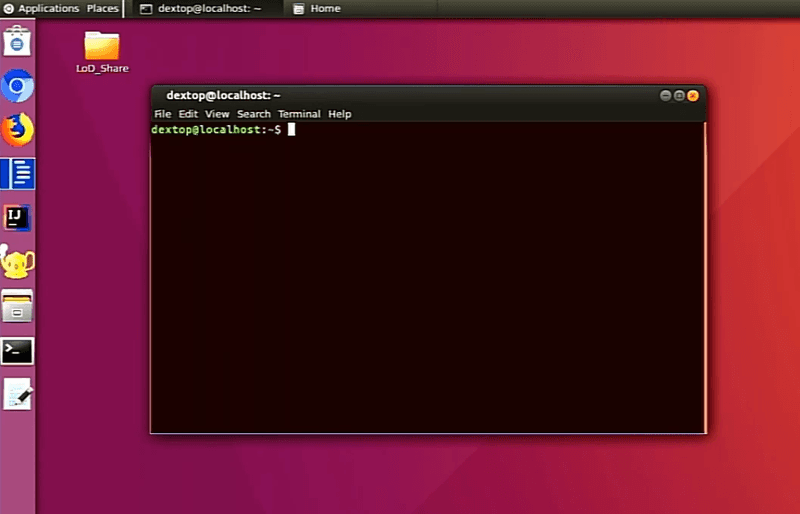This screenshot has width=800, height=514.
Task: Minimize the terminal window
Action: point(665,95)
